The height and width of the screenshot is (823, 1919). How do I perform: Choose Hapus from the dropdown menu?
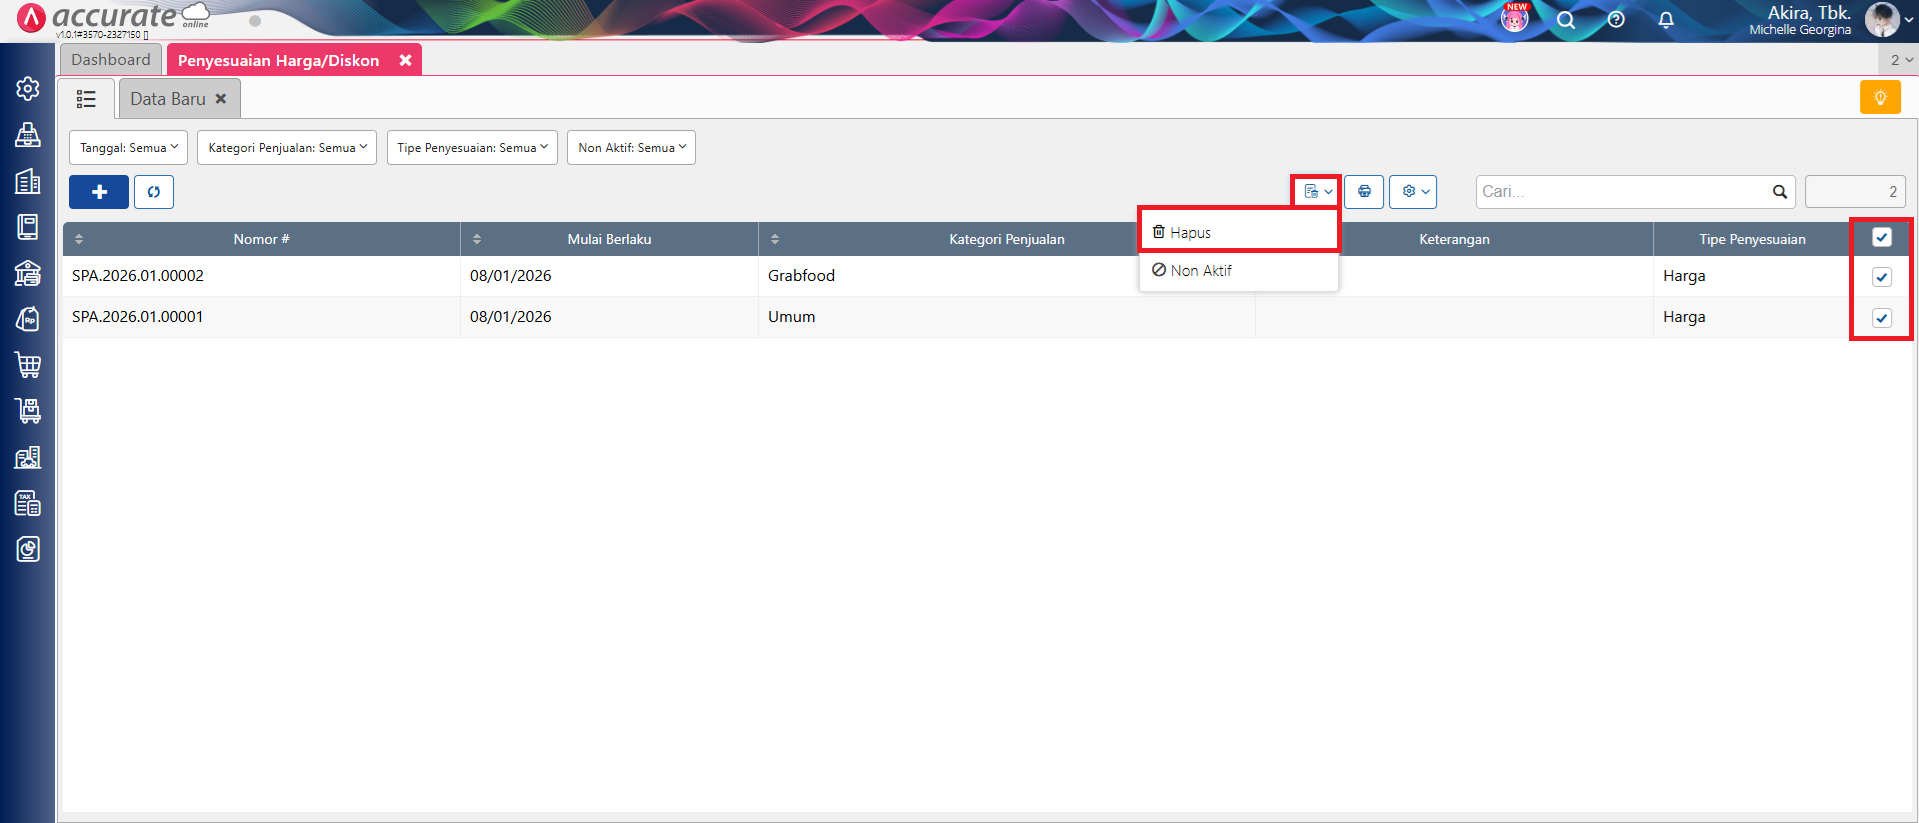pos(1190,233)
